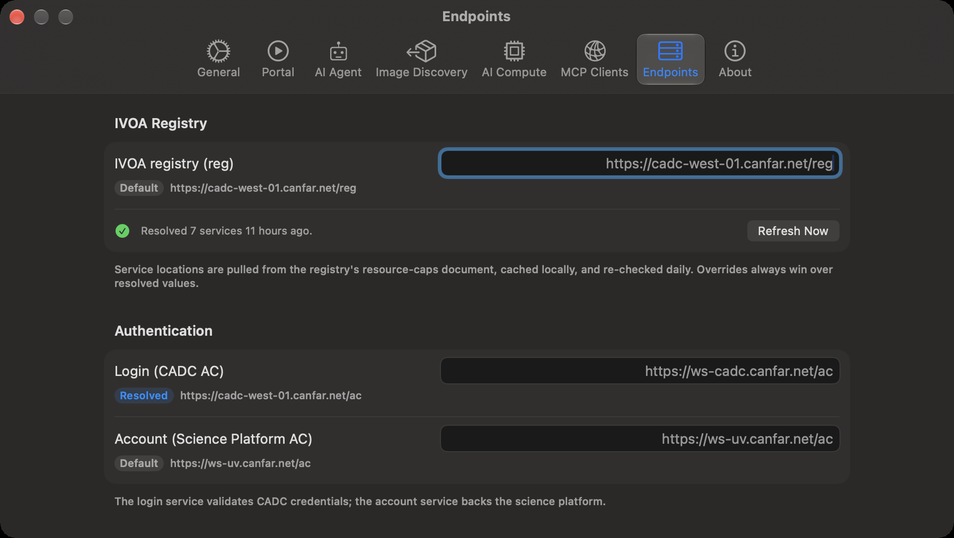Open the About tab
The height and width of the screenshot is (538, 954).
point(735,59)
